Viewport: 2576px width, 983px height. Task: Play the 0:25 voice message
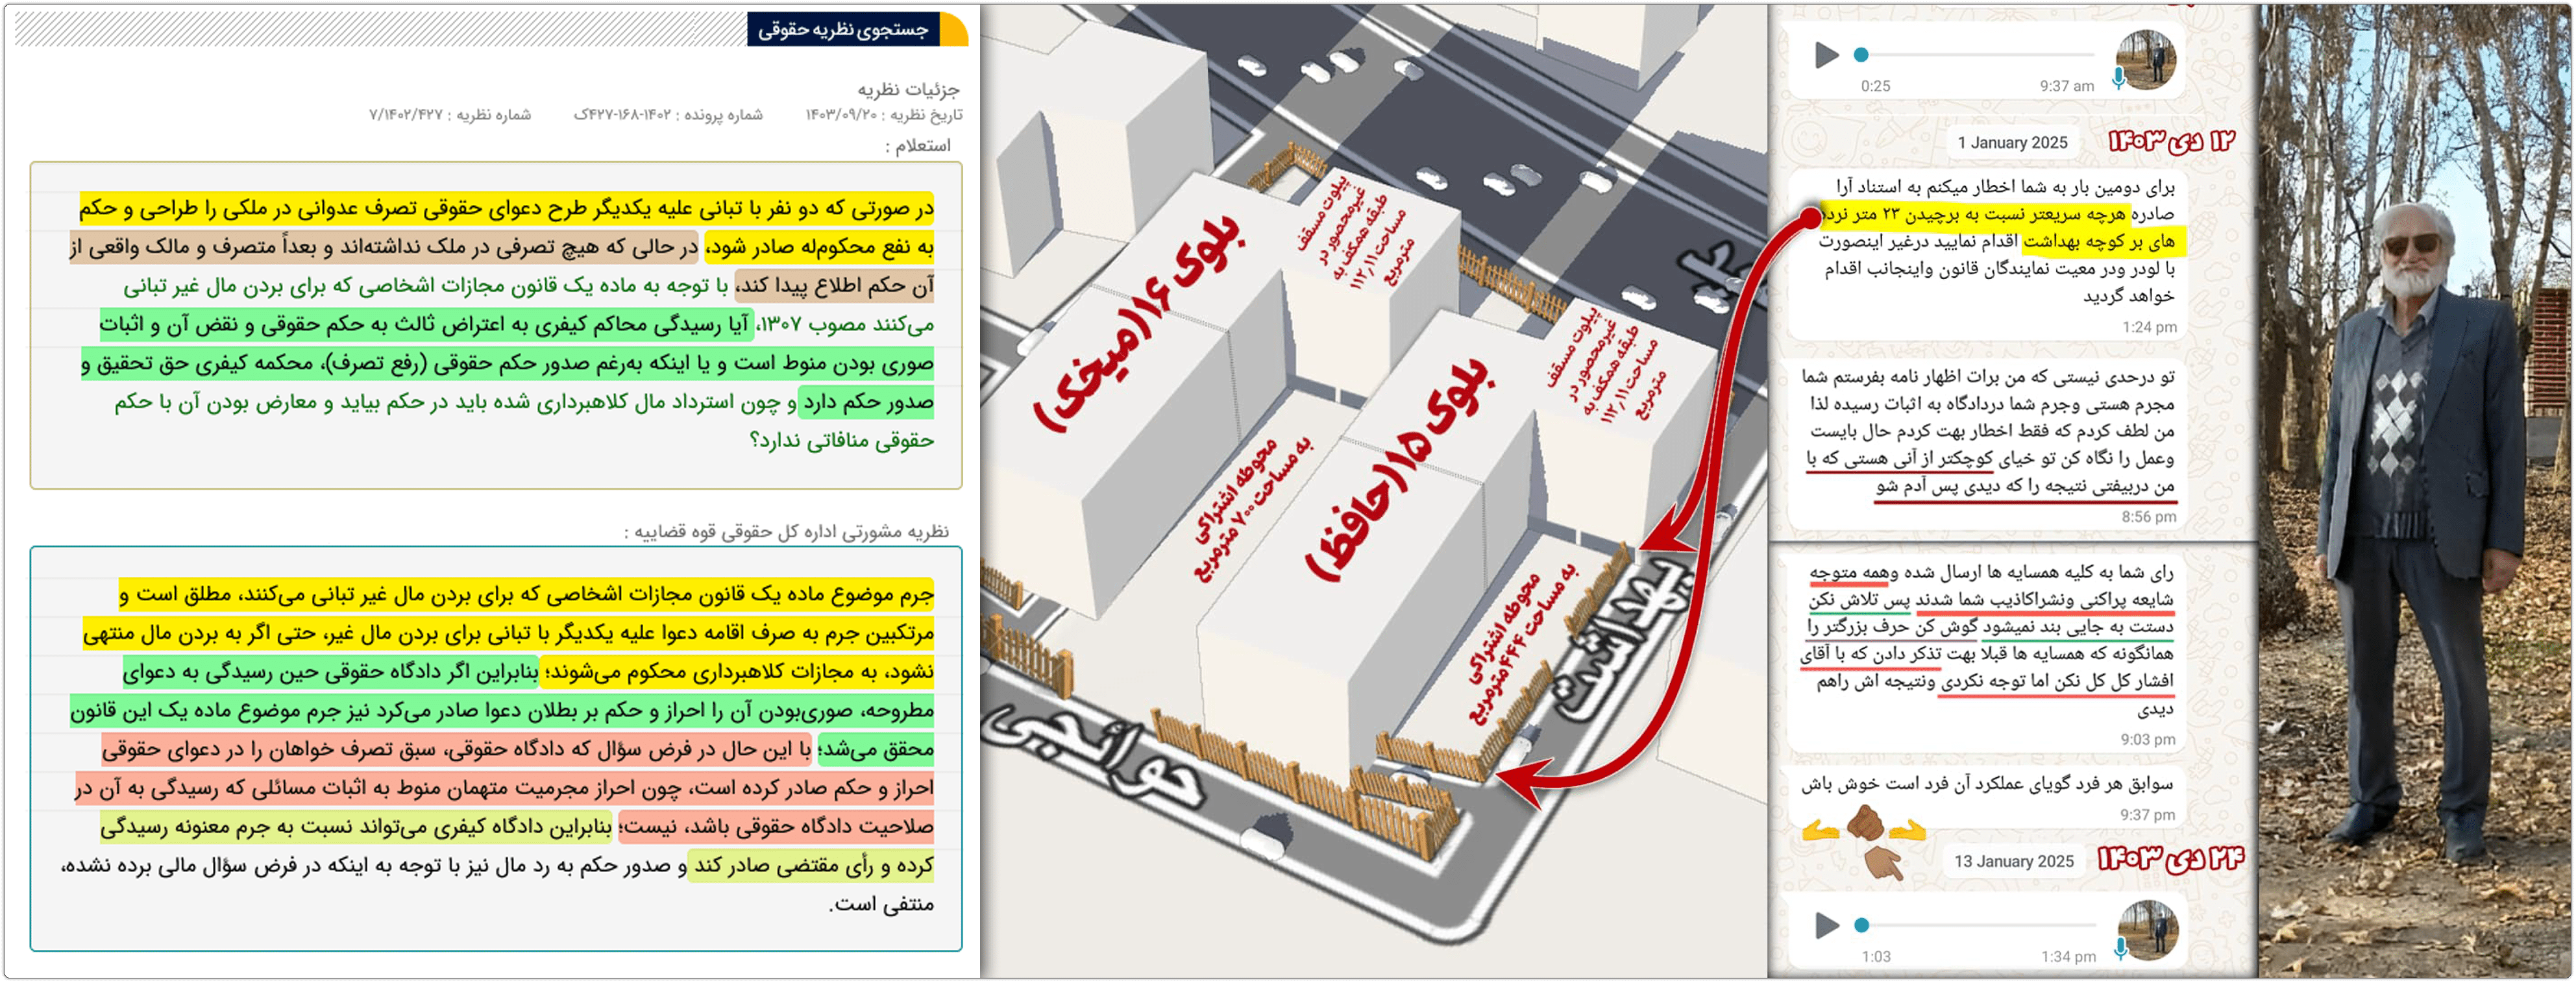point(1826,55)
